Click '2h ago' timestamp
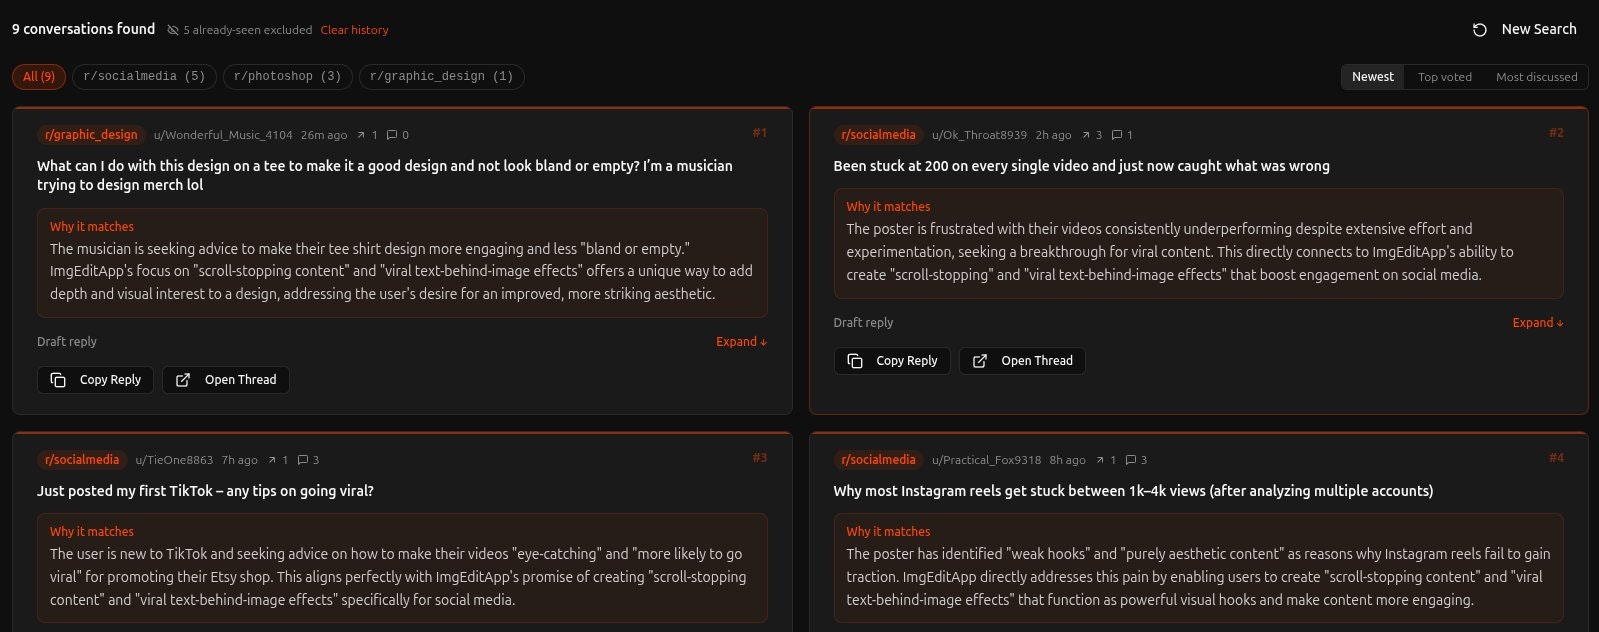 [x=1053, y=135]
